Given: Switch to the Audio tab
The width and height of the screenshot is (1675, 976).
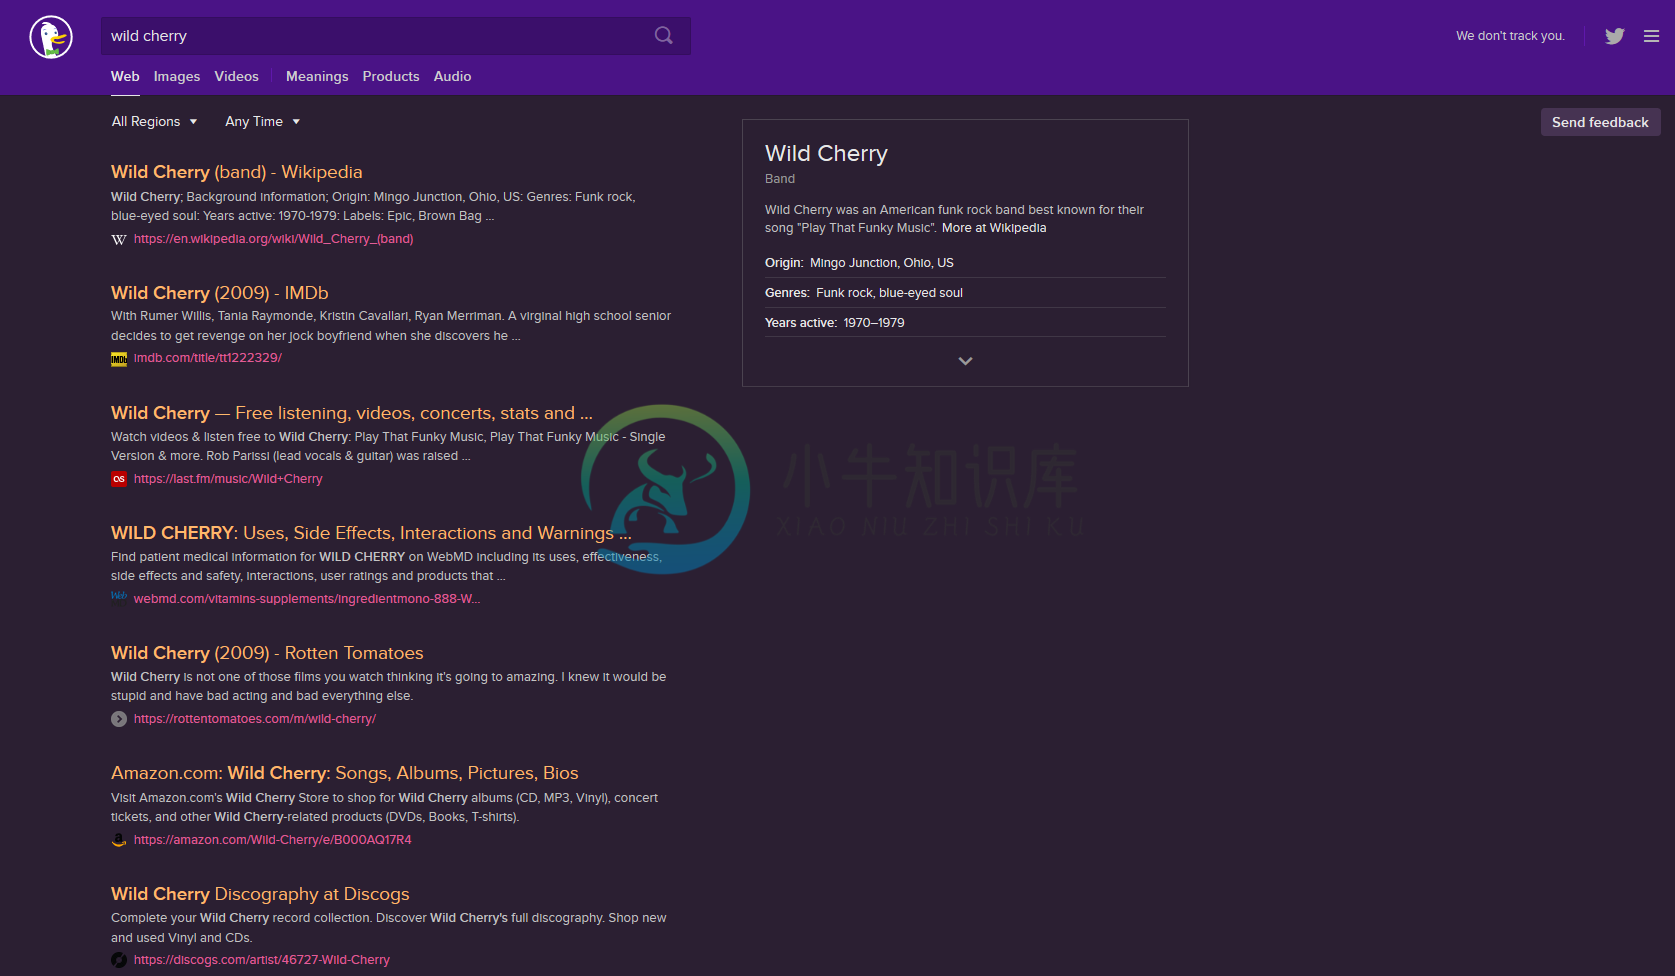Looking at the screenshot, I should (452, 76).
